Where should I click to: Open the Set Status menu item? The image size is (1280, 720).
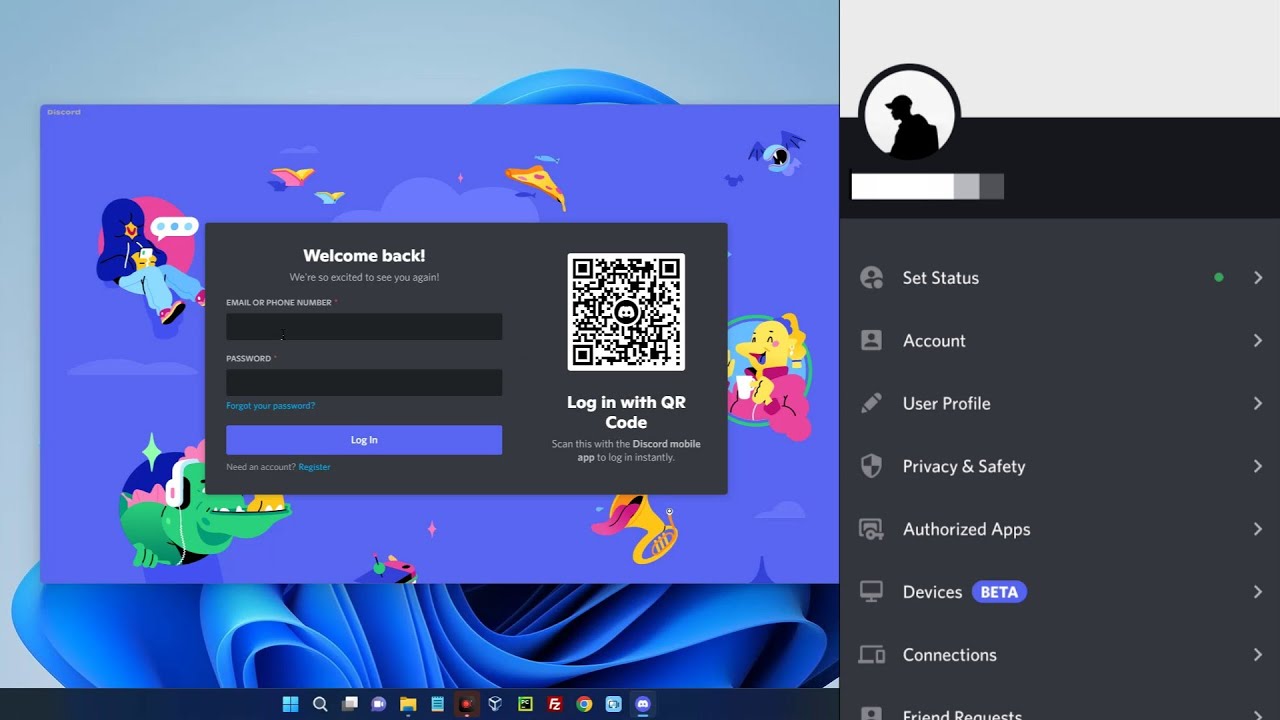[x=1060, y=278]
